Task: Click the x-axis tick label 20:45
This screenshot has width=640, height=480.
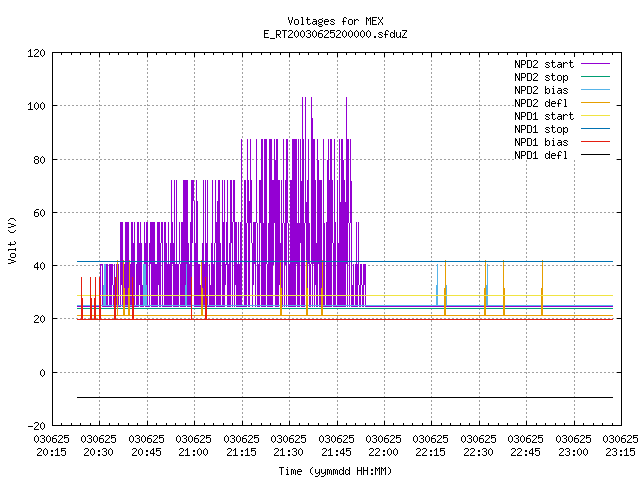Action: click(146, 452)
